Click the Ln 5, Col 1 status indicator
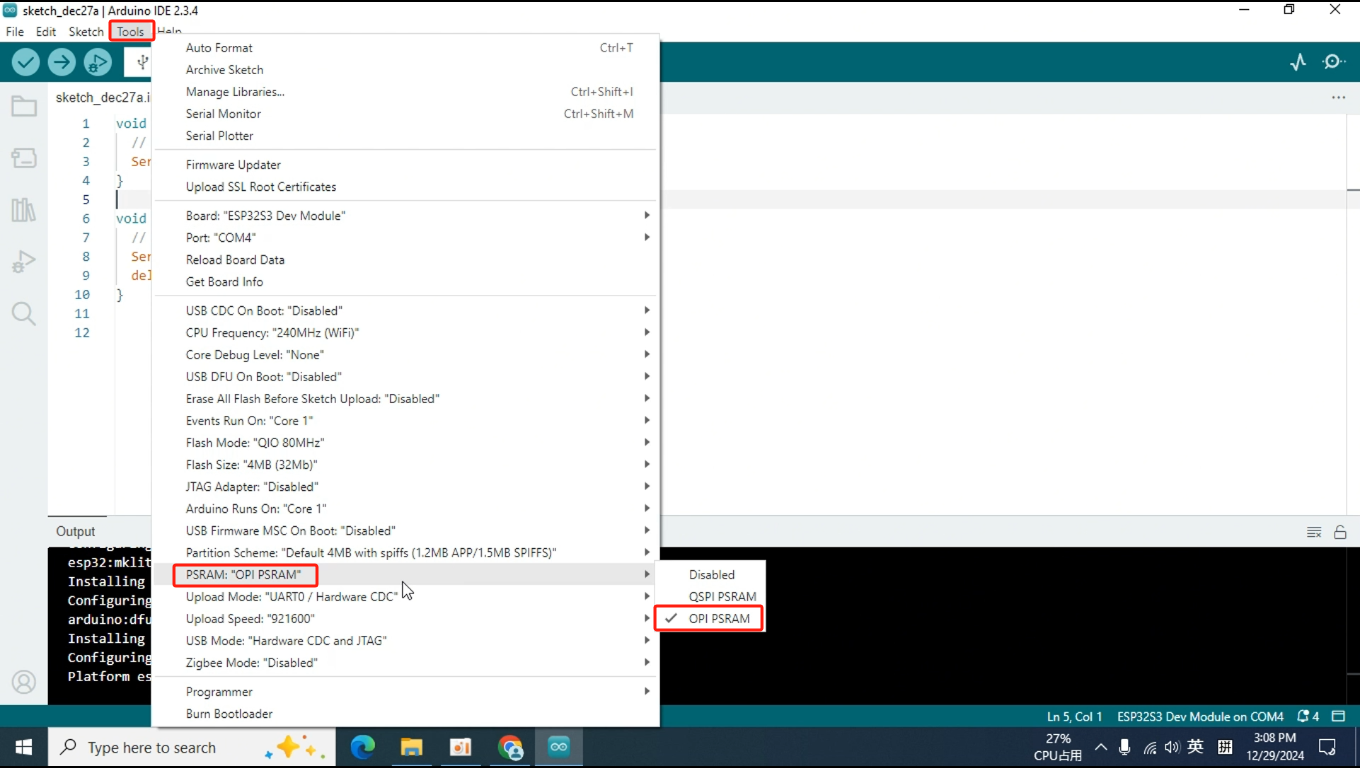This screenshot has height=768, width=1360. coord(1075,716)
